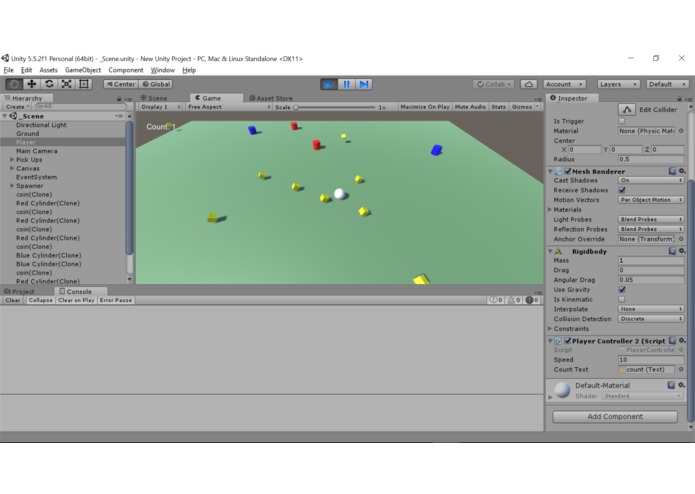
Task: Open the Cast Shadows dropdown
Action: 651,180
